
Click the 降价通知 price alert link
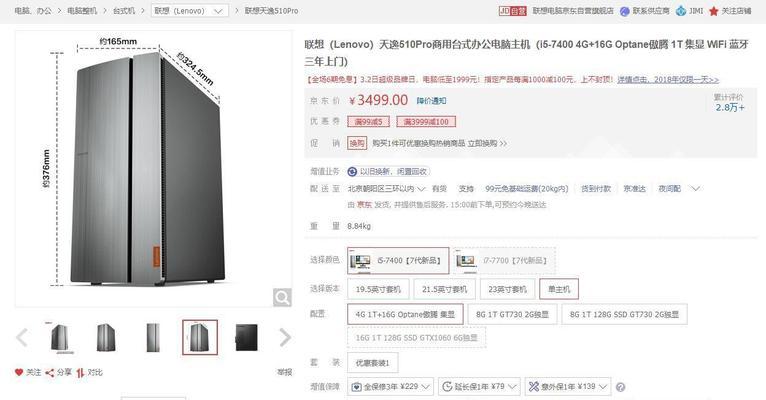431,101
